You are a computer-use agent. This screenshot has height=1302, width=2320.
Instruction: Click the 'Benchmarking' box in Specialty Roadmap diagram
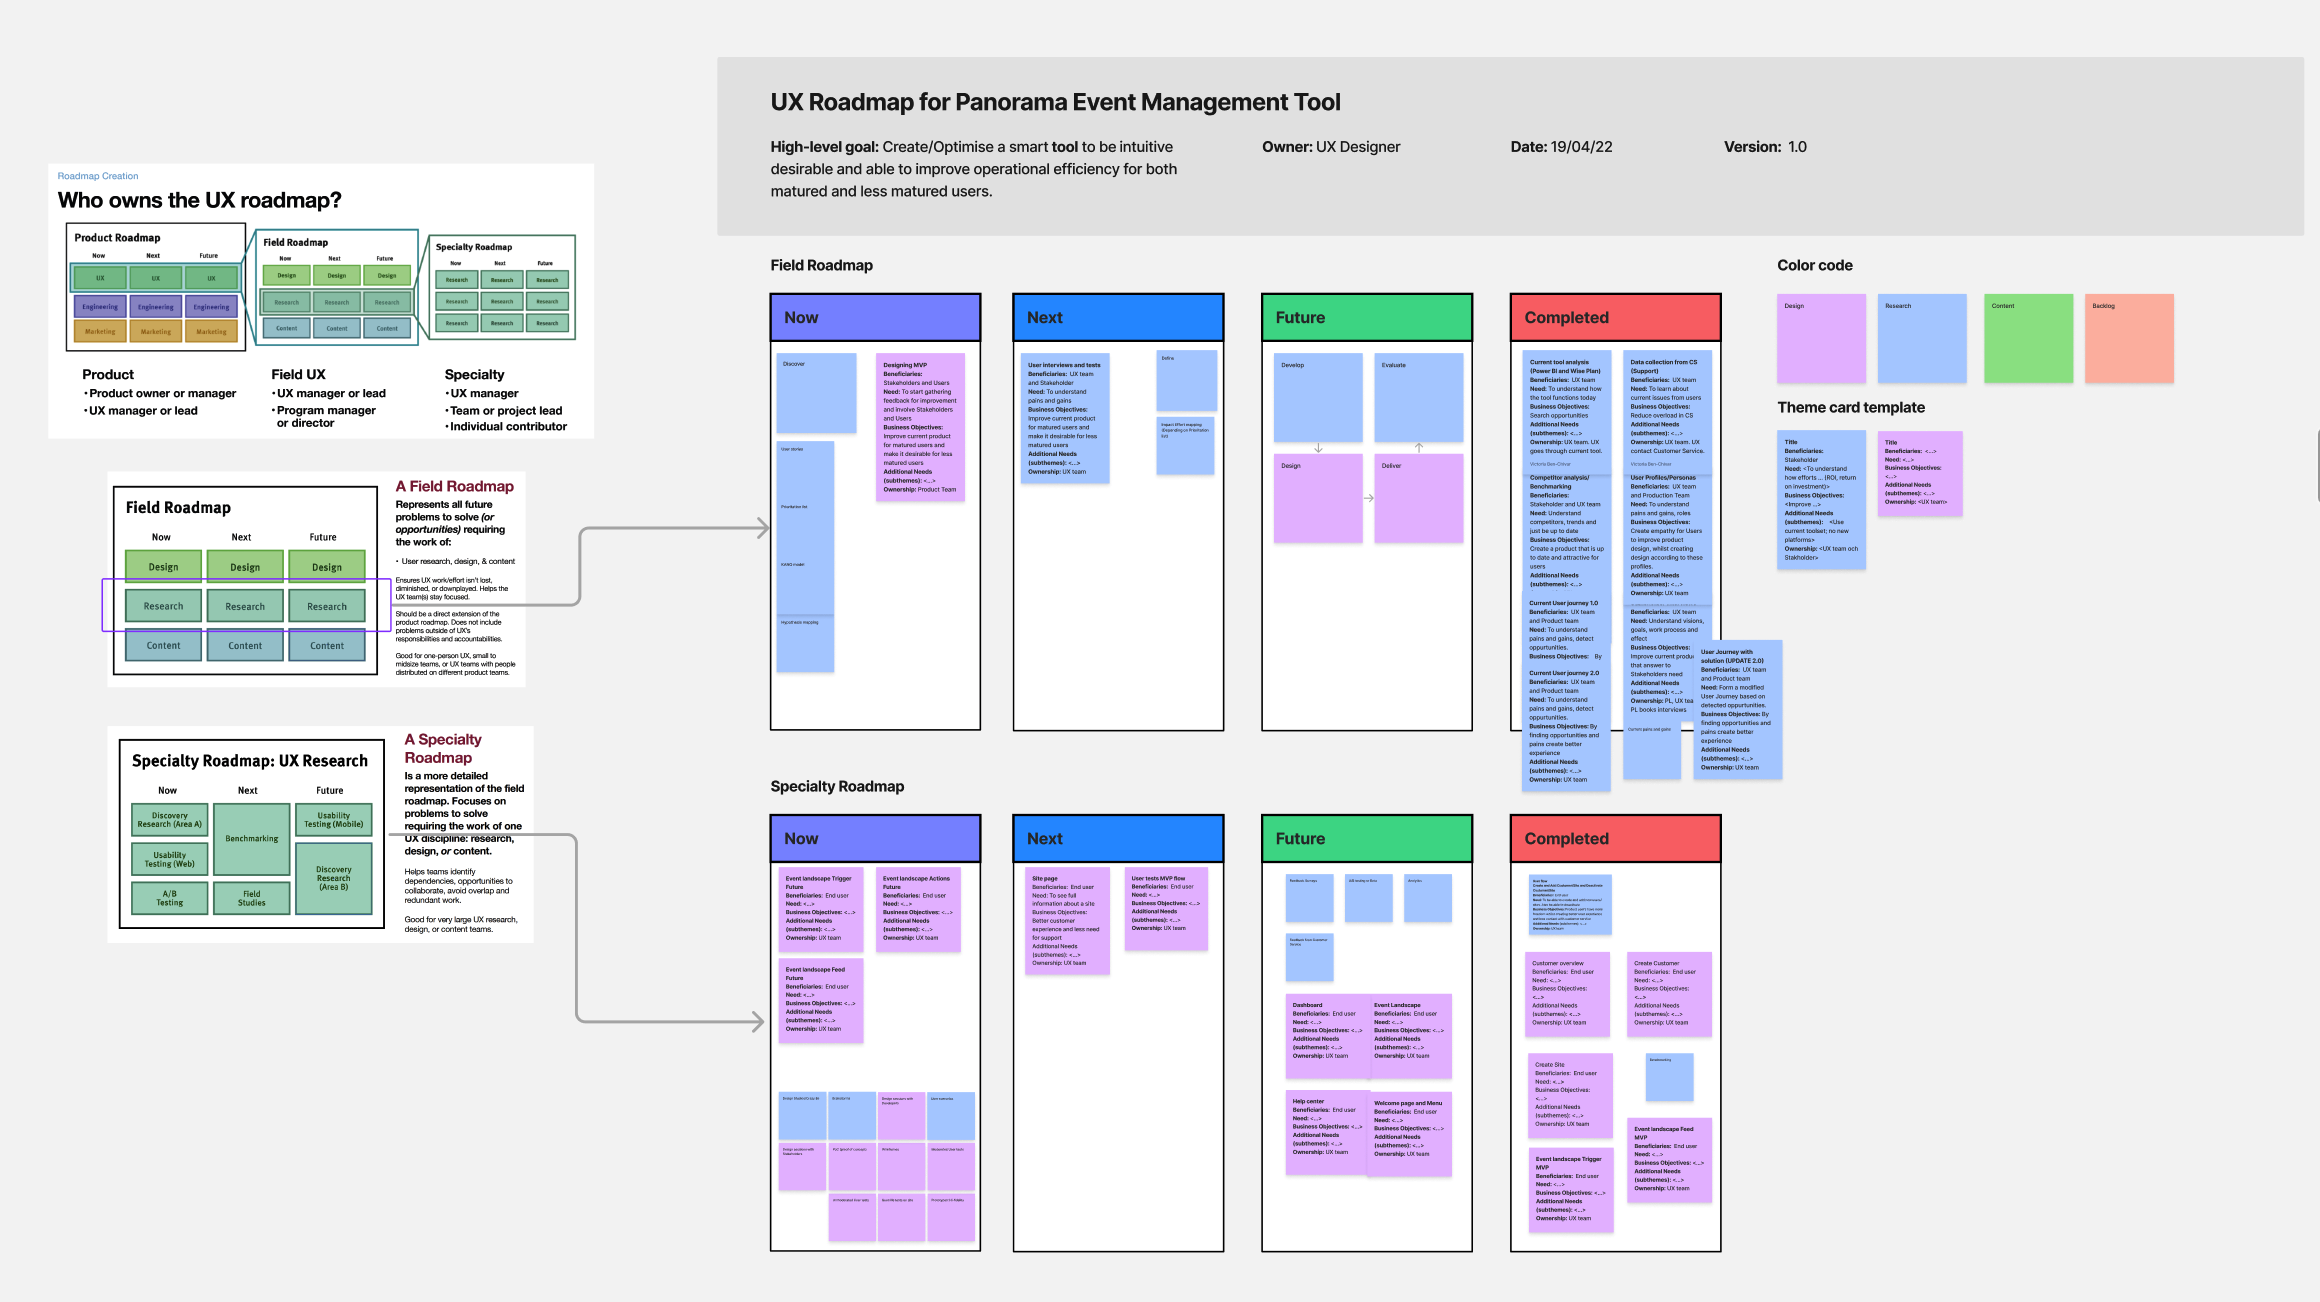click(x=252, y=839)
